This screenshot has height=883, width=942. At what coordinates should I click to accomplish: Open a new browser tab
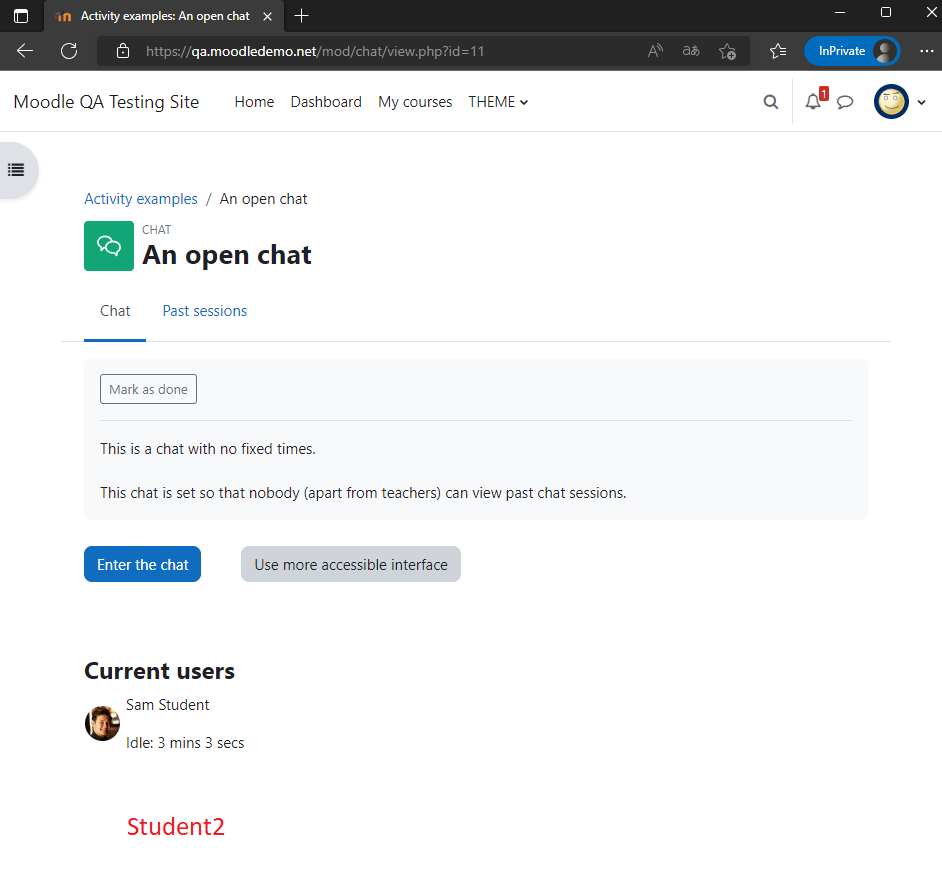click(x=301, y=16)
